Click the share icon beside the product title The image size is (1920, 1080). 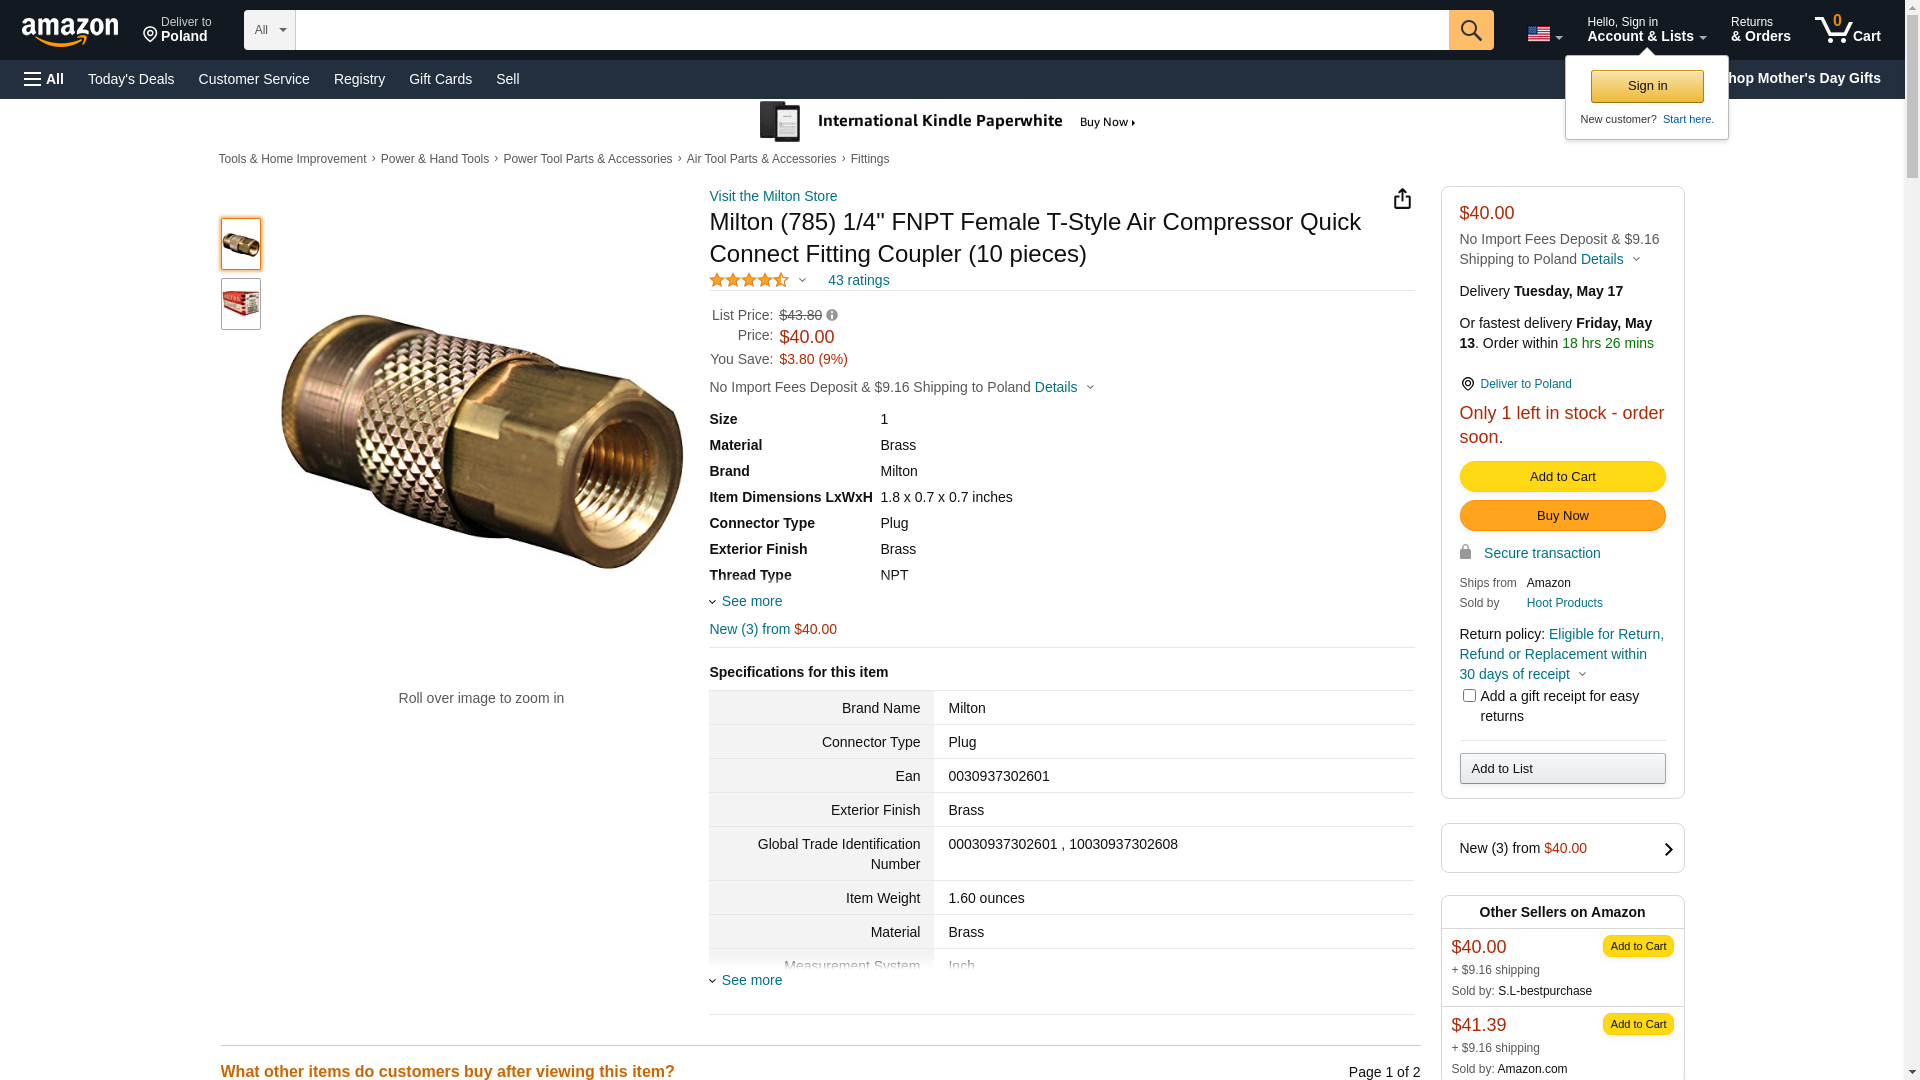[1402, 199]
